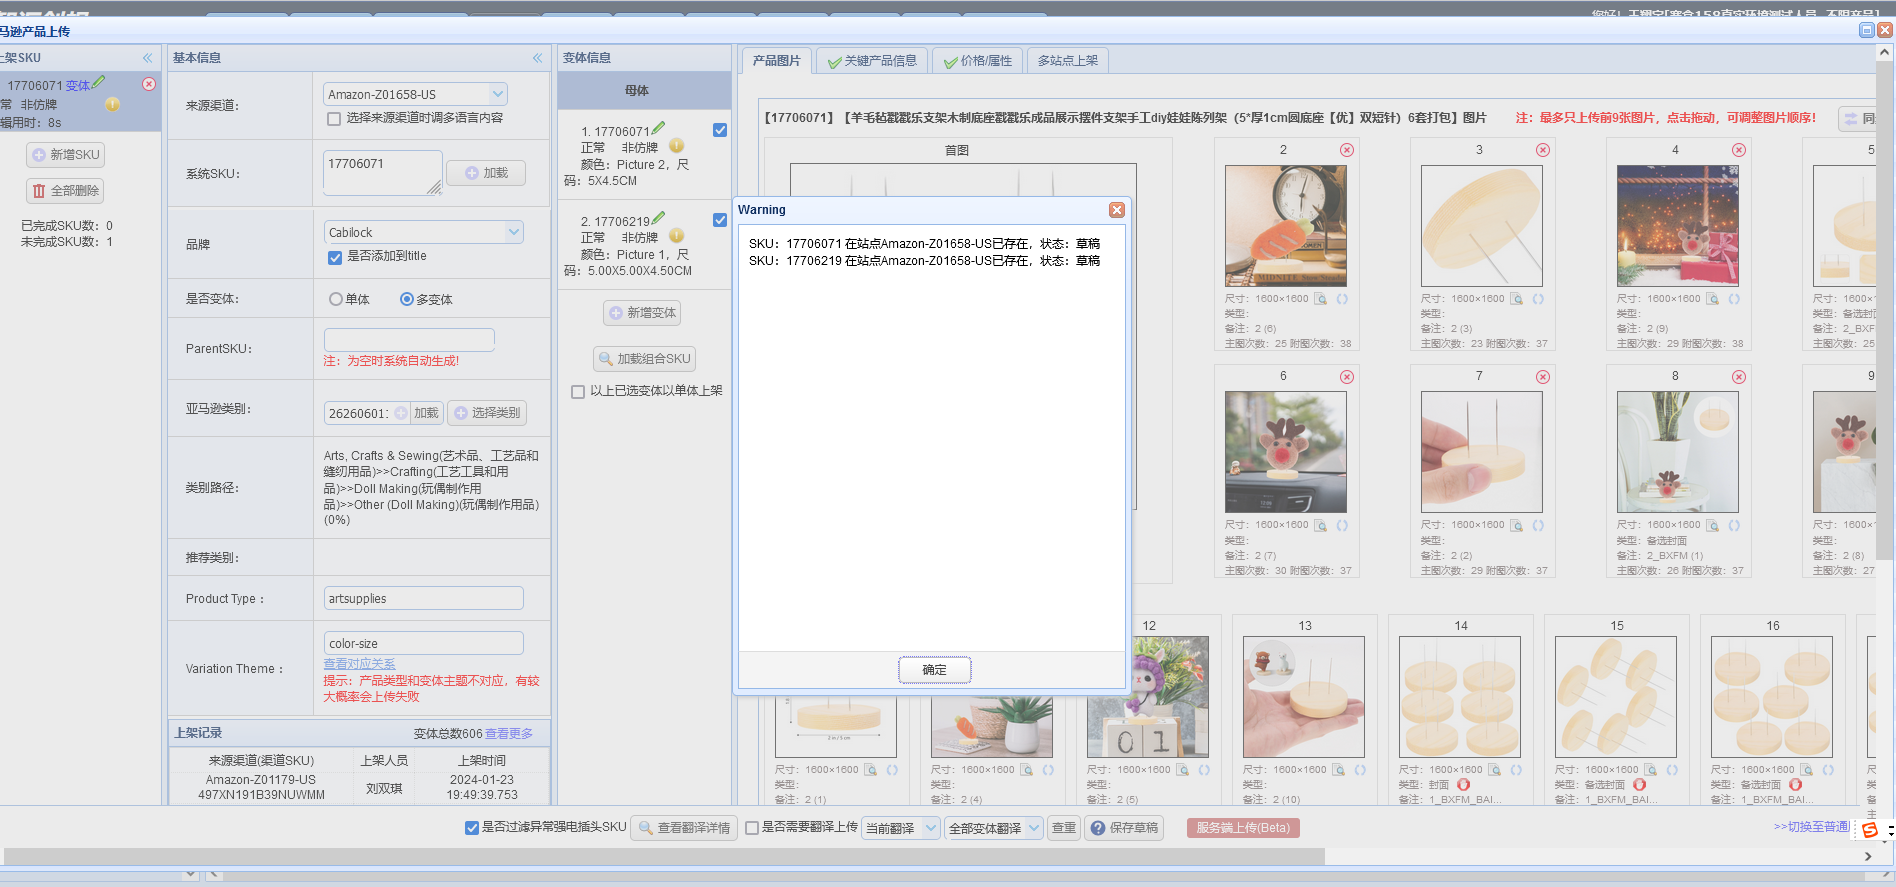Click yellow status icon on variant 17706219

pos(677,236)
